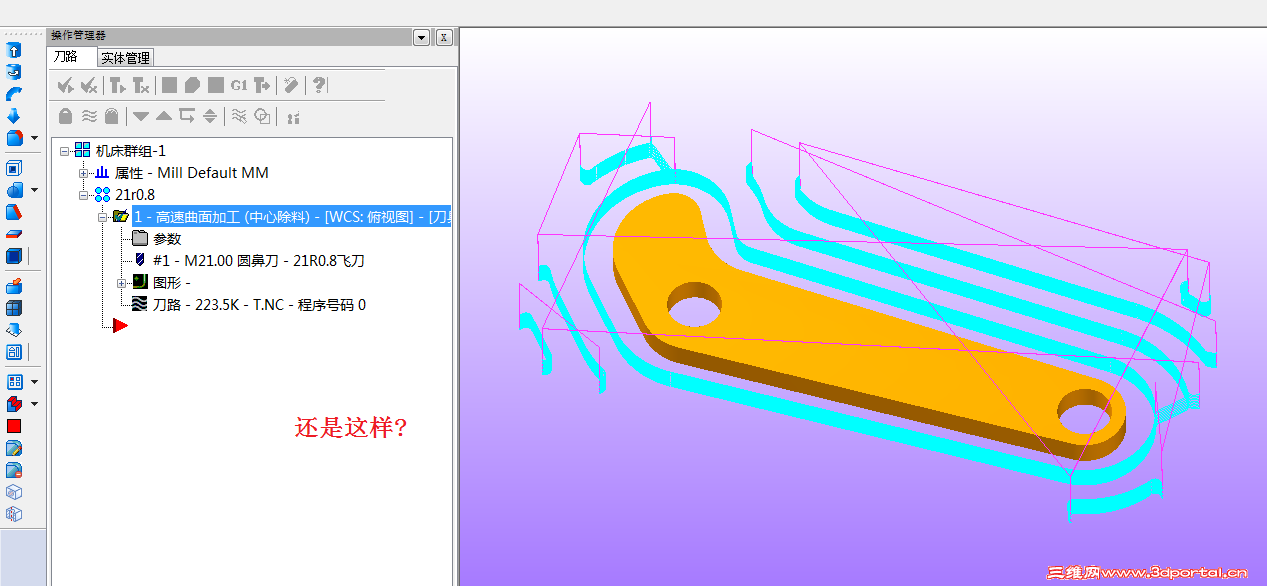Click the toggle toolpath display waves icon
1267x586 pixels.
pos(89,116)
